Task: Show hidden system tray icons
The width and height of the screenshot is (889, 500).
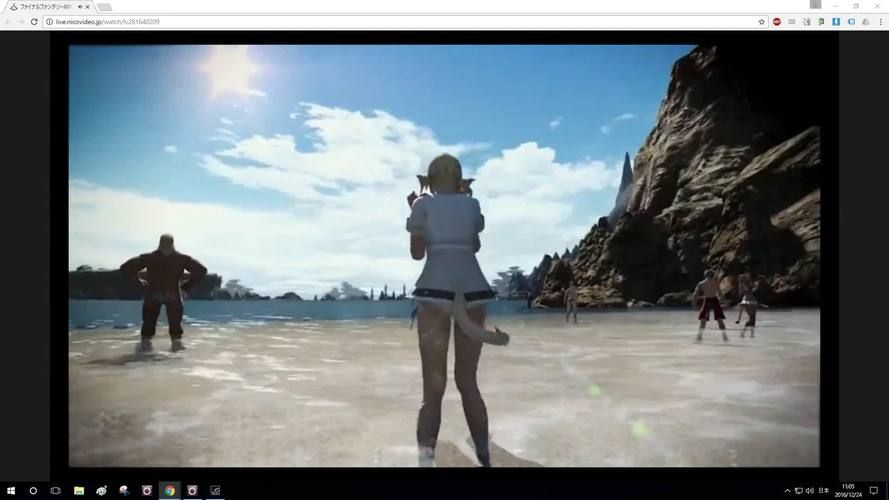Action: click(x=787, y=491)
